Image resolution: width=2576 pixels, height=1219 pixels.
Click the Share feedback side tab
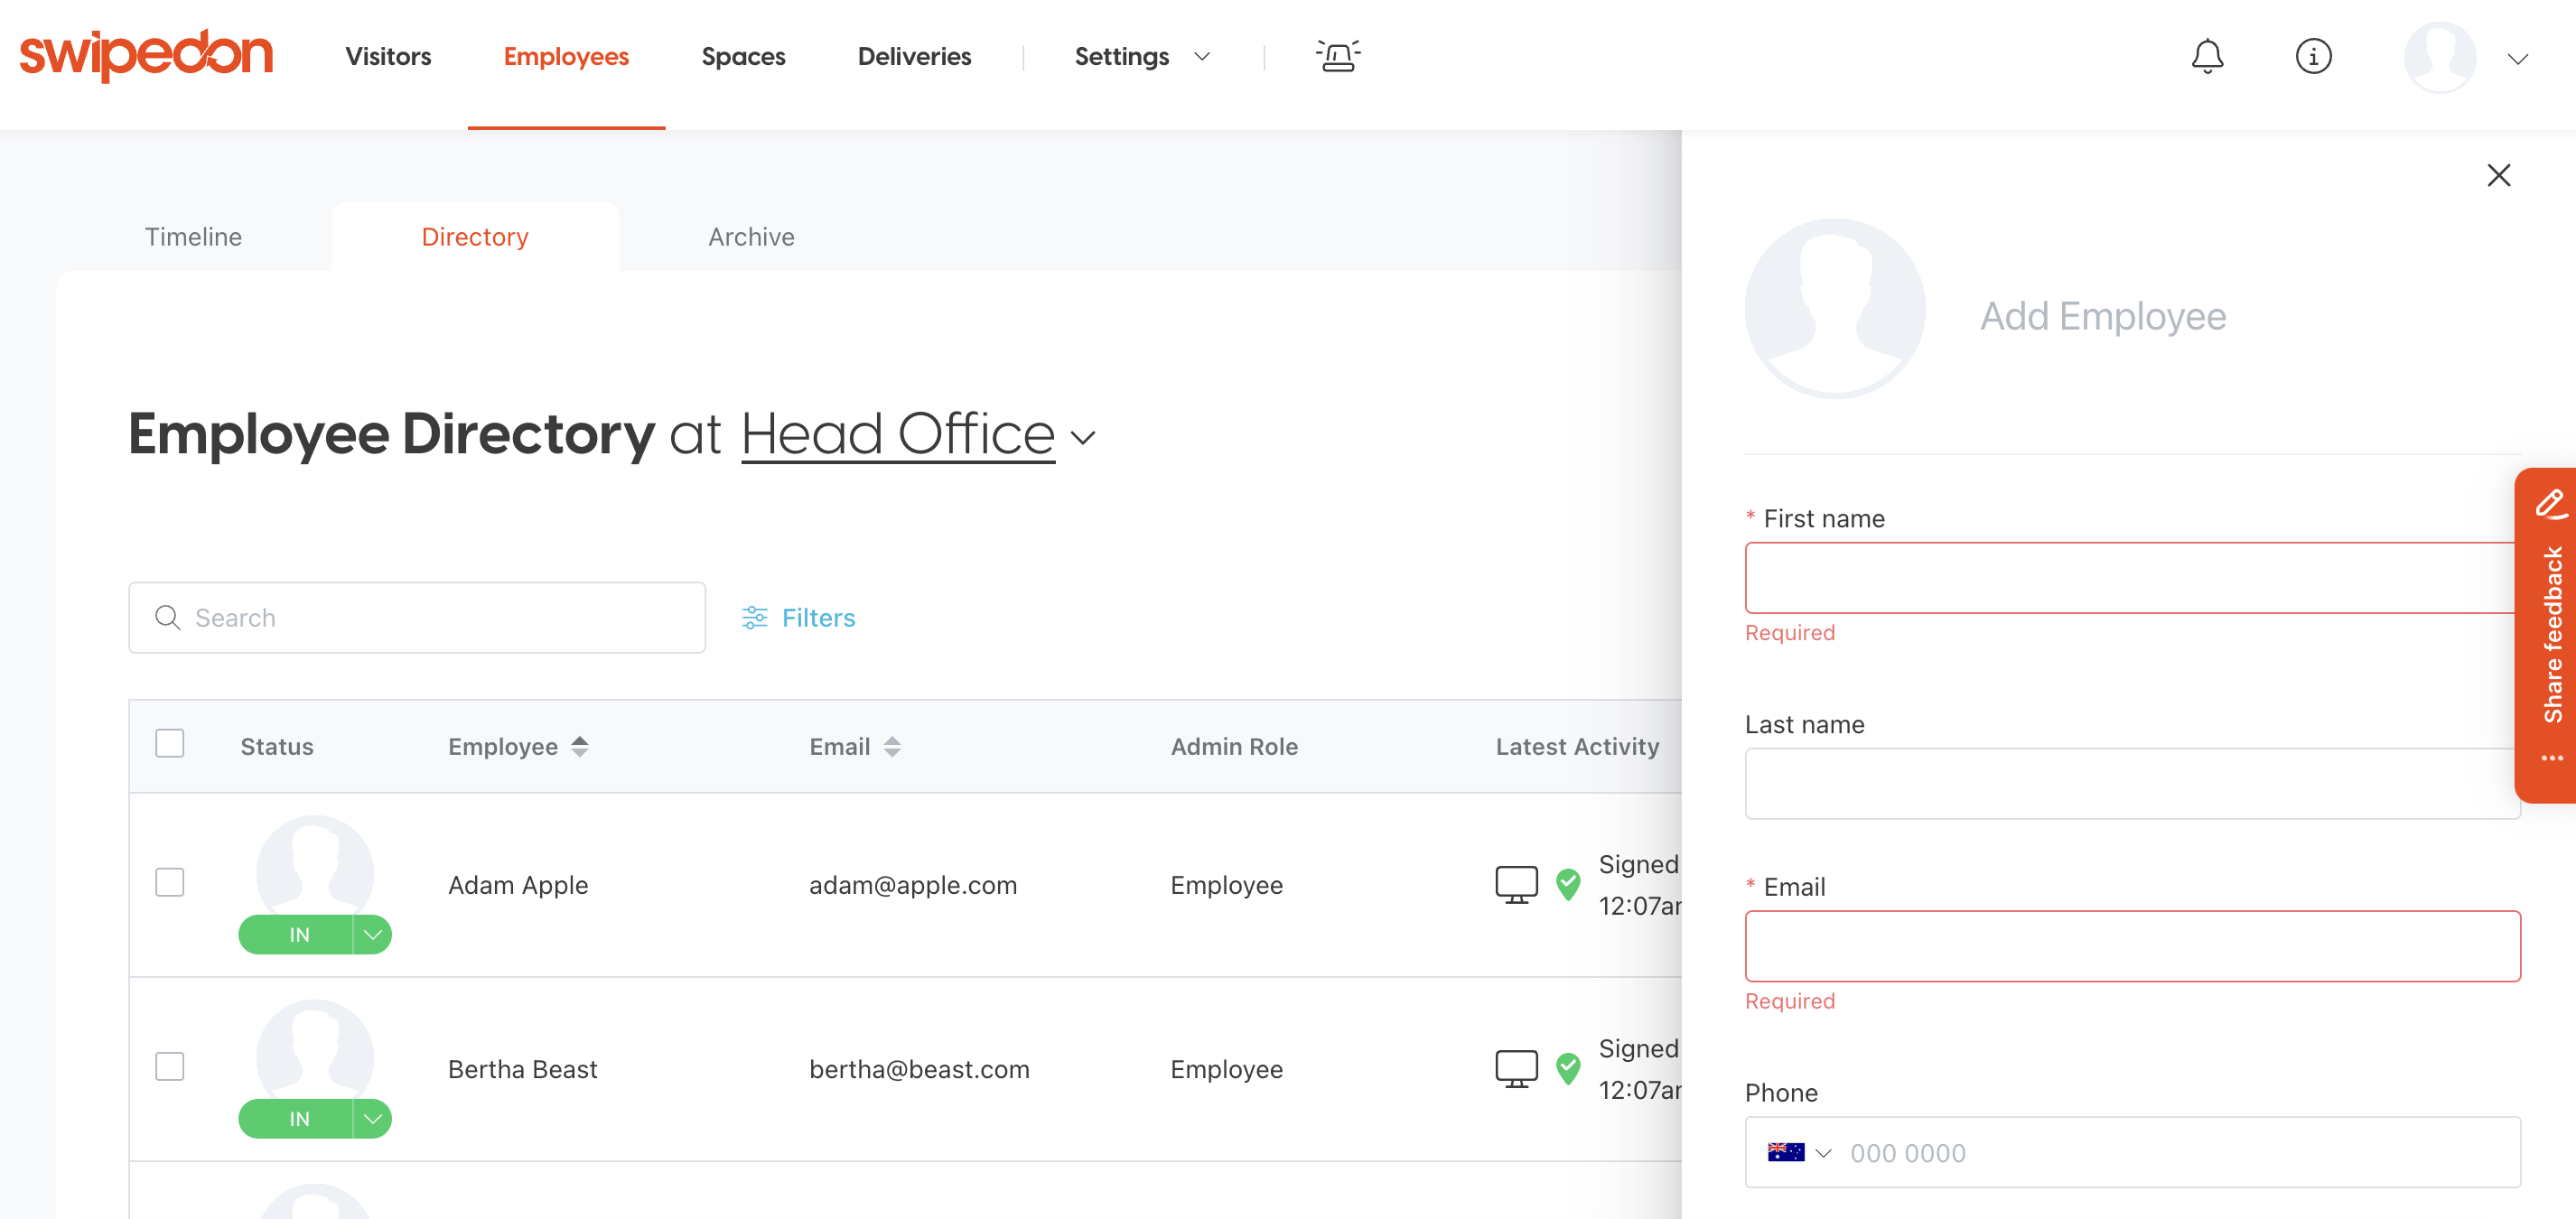2546,635
